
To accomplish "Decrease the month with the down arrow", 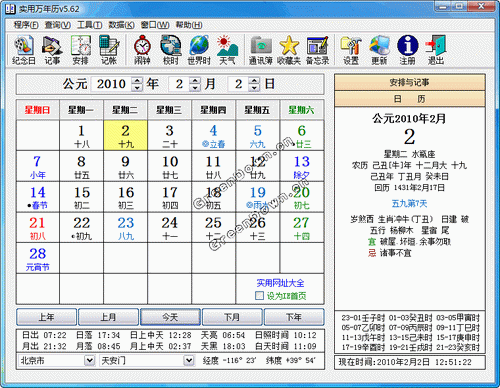I will [195, 88].
